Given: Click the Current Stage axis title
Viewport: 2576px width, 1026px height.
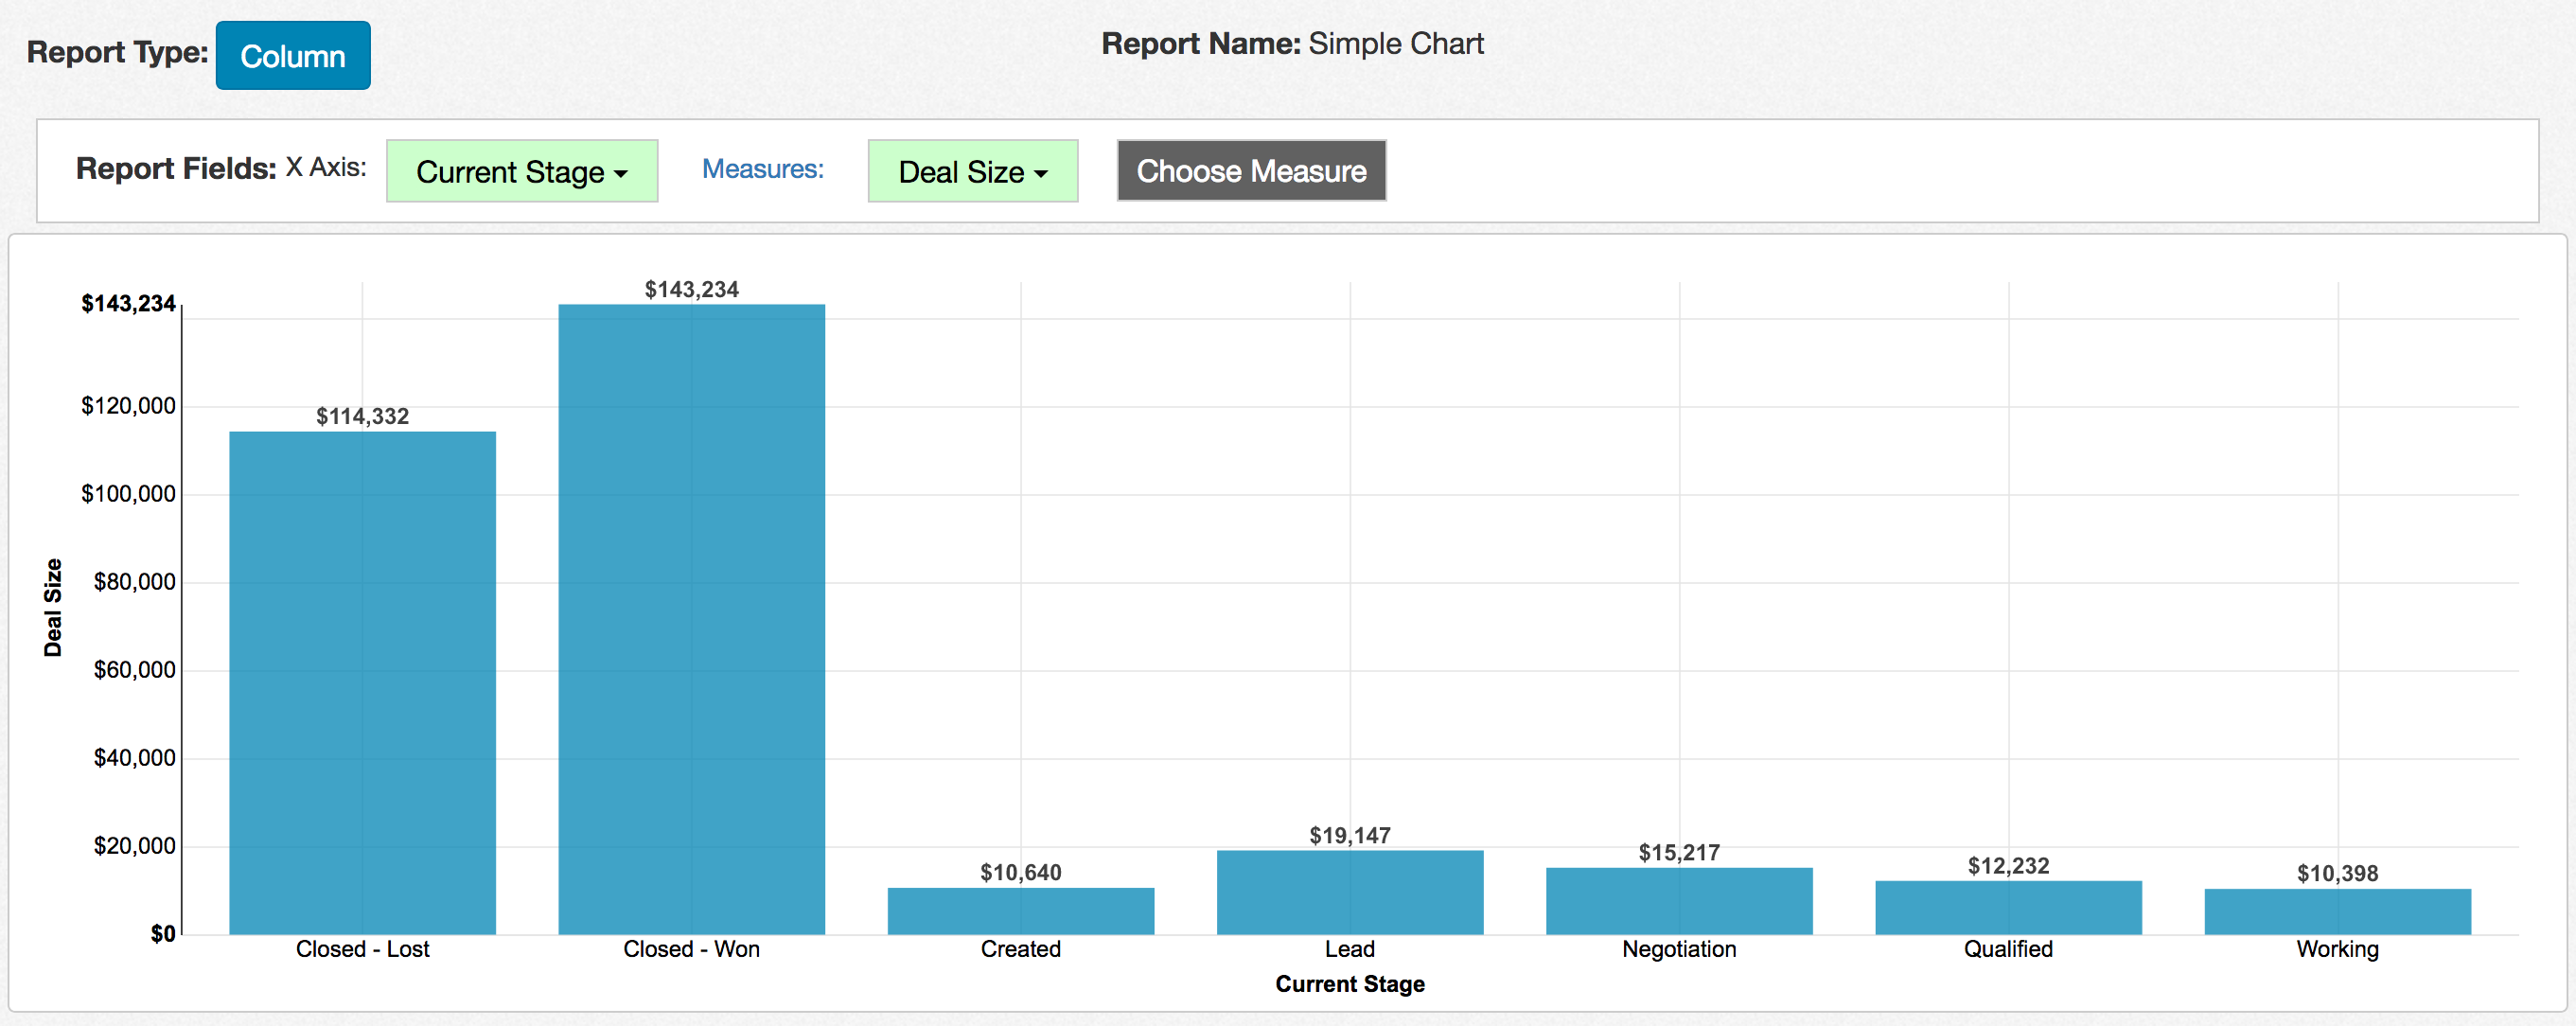Looking at the screenshot, I should coord(1349,984).
